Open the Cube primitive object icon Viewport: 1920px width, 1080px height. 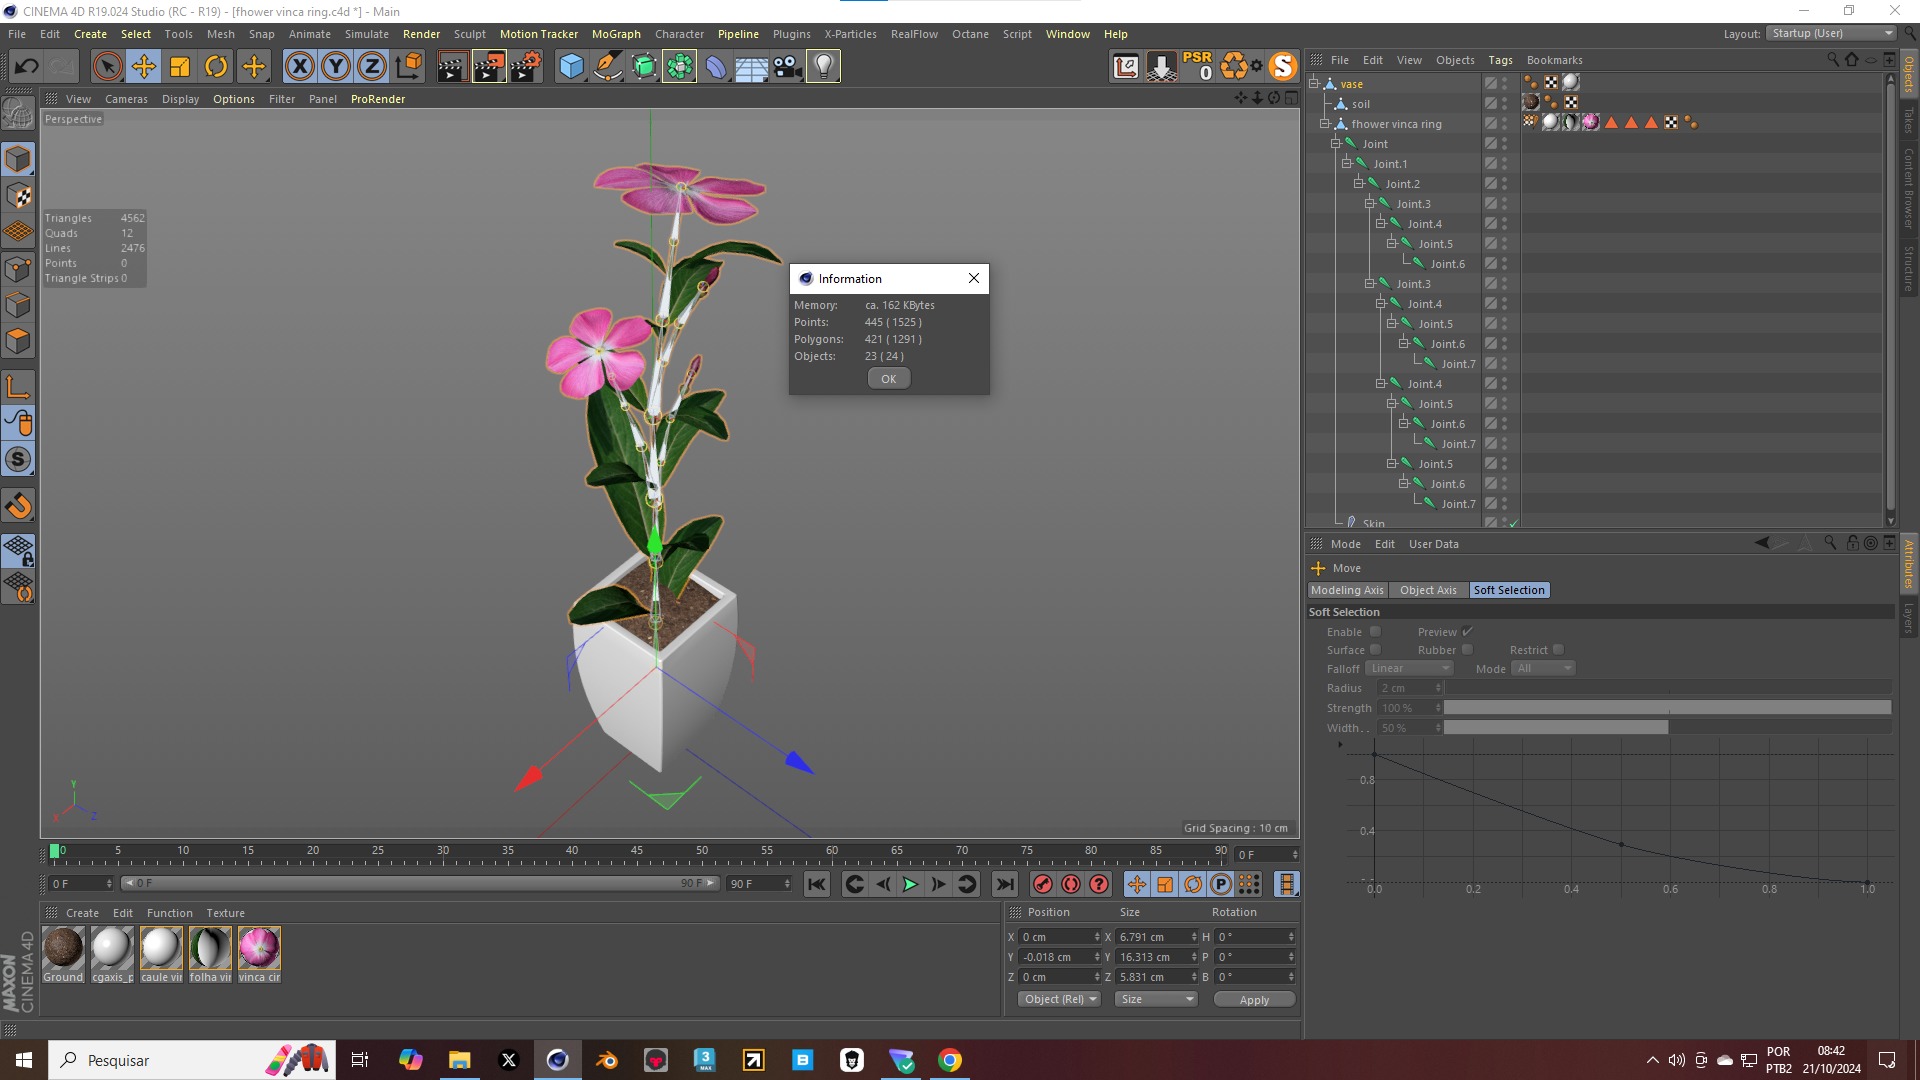point(571,67)
